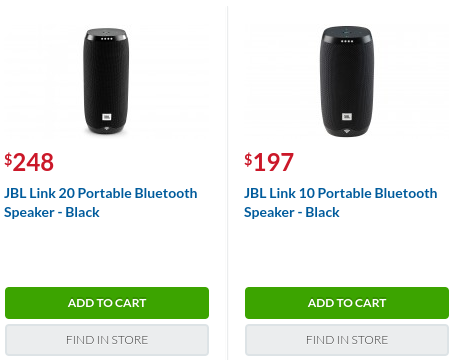Select the $197 price label
The width and height of the screenshot is (455, 360).
269,162
